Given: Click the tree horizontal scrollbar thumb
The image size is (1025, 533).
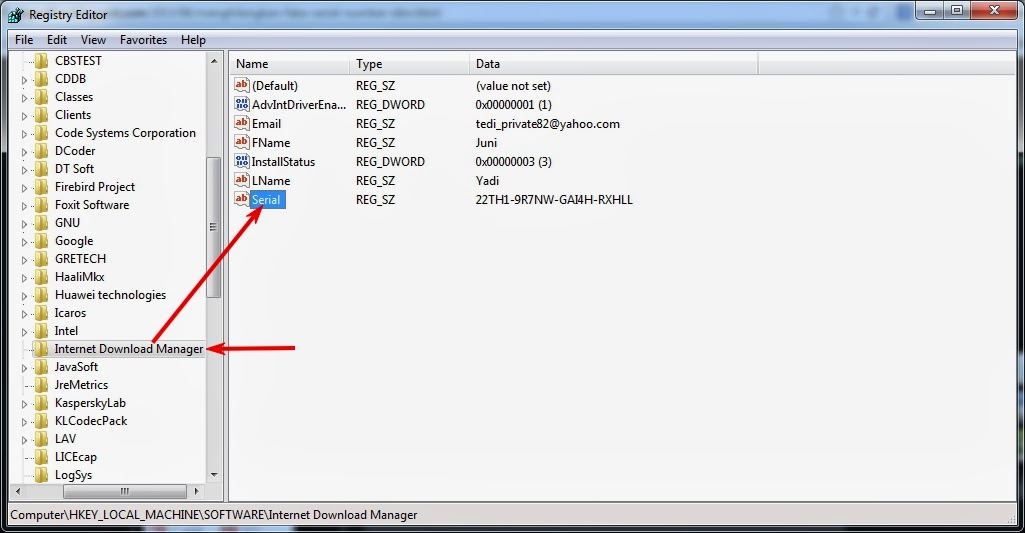Looking at the screenshot, I should click(x=124, y=490).
